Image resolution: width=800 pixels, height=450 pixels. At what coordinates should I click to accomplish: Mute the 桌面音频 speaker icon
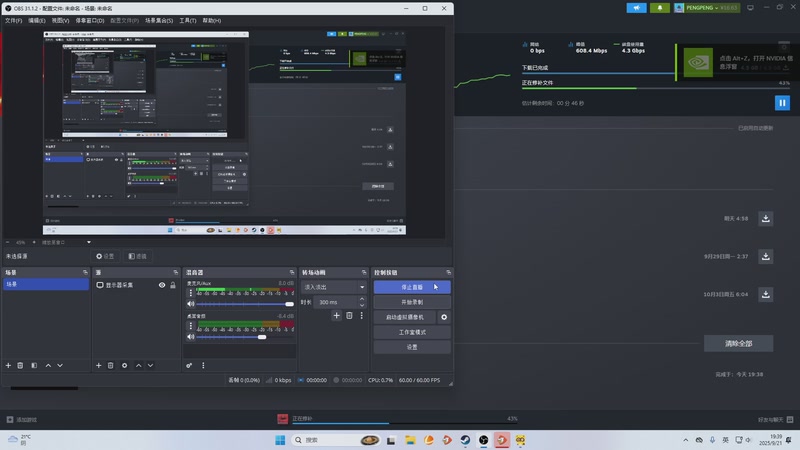click(x=191, y=337)
